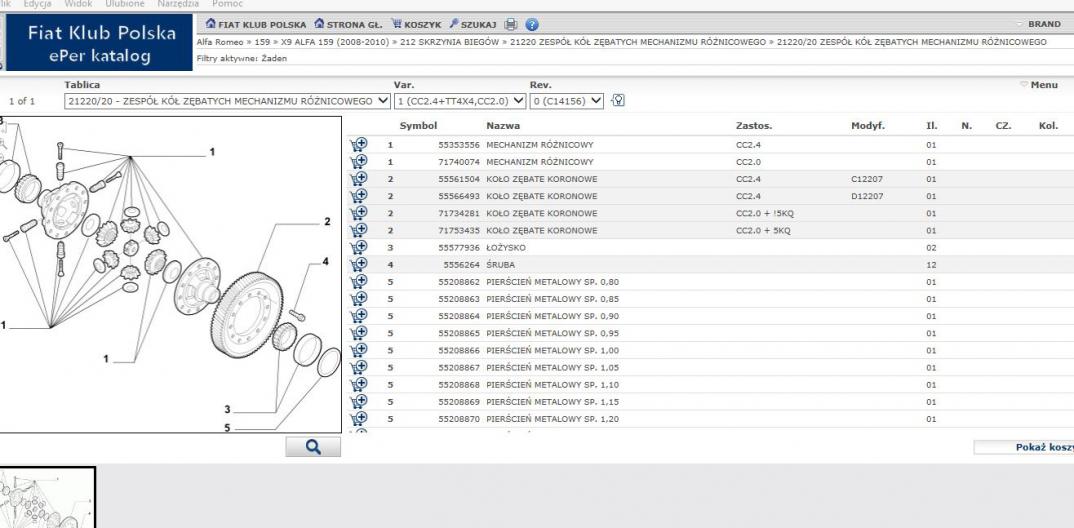The image size is (1074, 528).
Task: Add part 55561504 to cart
Action: pos(358,179)
